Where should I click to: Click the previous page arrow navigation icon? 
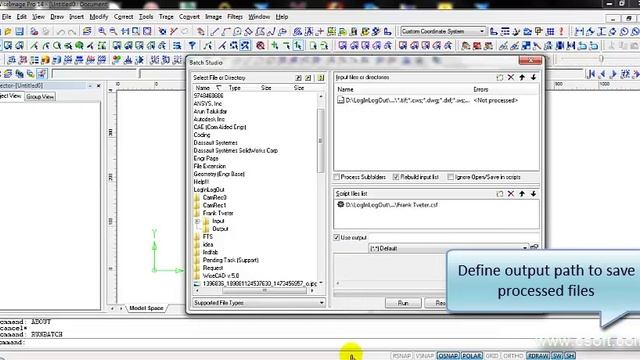[x=602, y=74]
